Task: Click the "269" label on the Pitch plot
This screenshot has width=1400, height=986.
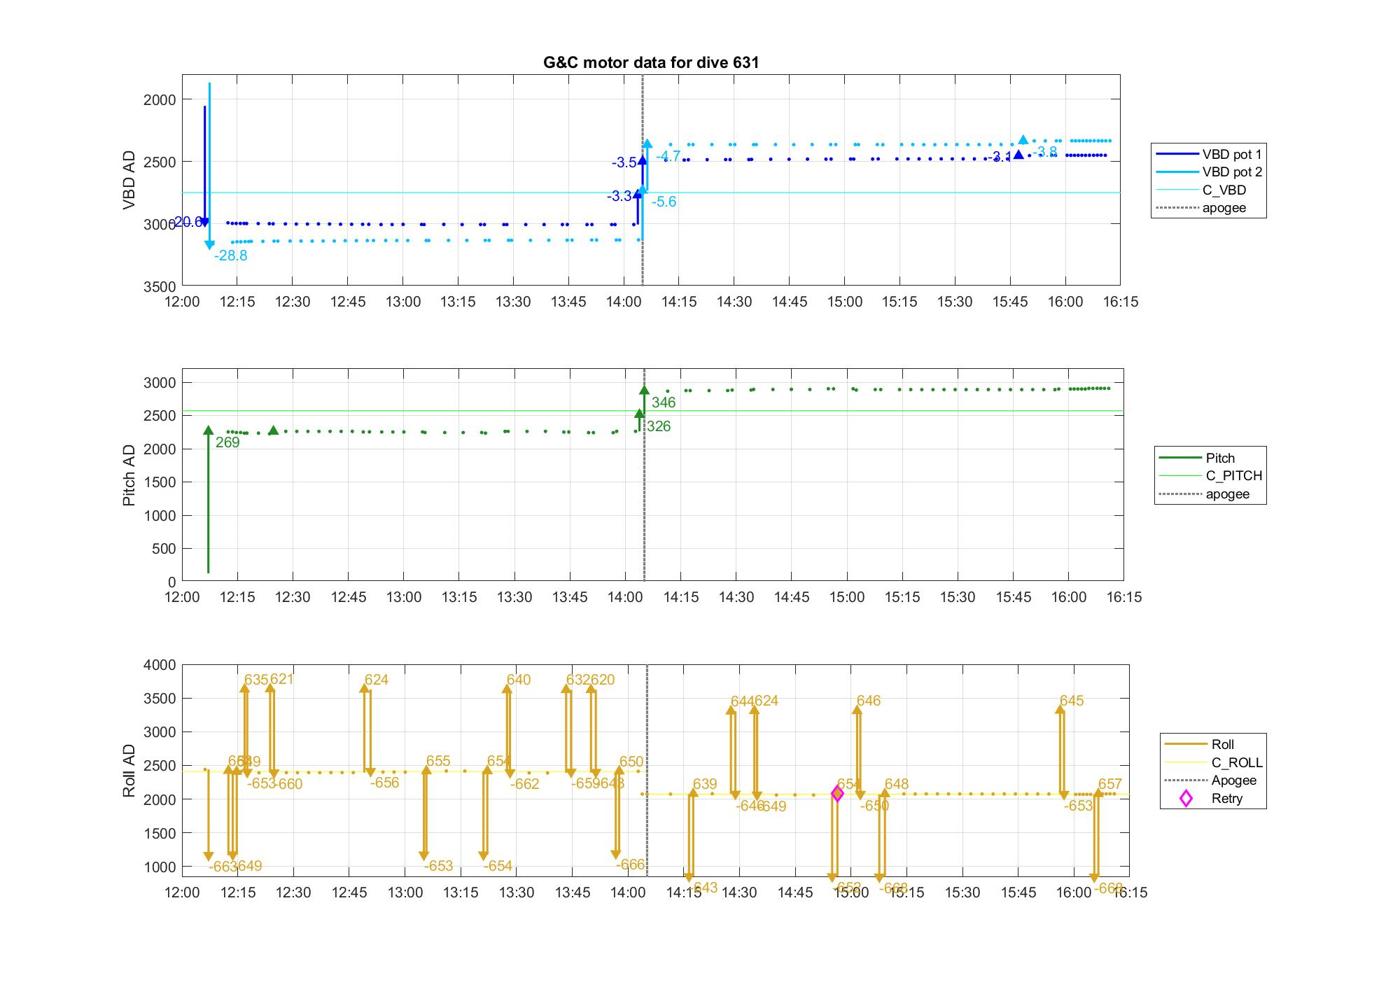Action: [x=227, y=442]
